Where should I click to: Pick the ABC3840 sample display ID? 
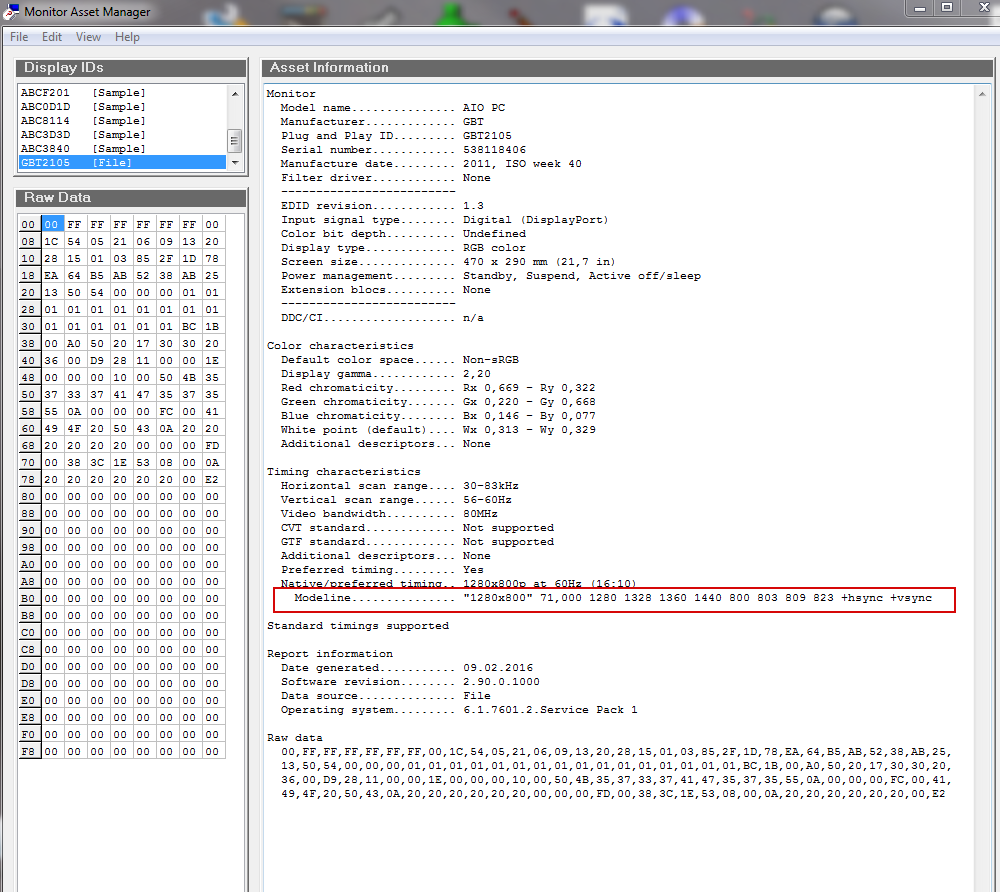pyautogui.click(x=82, y=149)
